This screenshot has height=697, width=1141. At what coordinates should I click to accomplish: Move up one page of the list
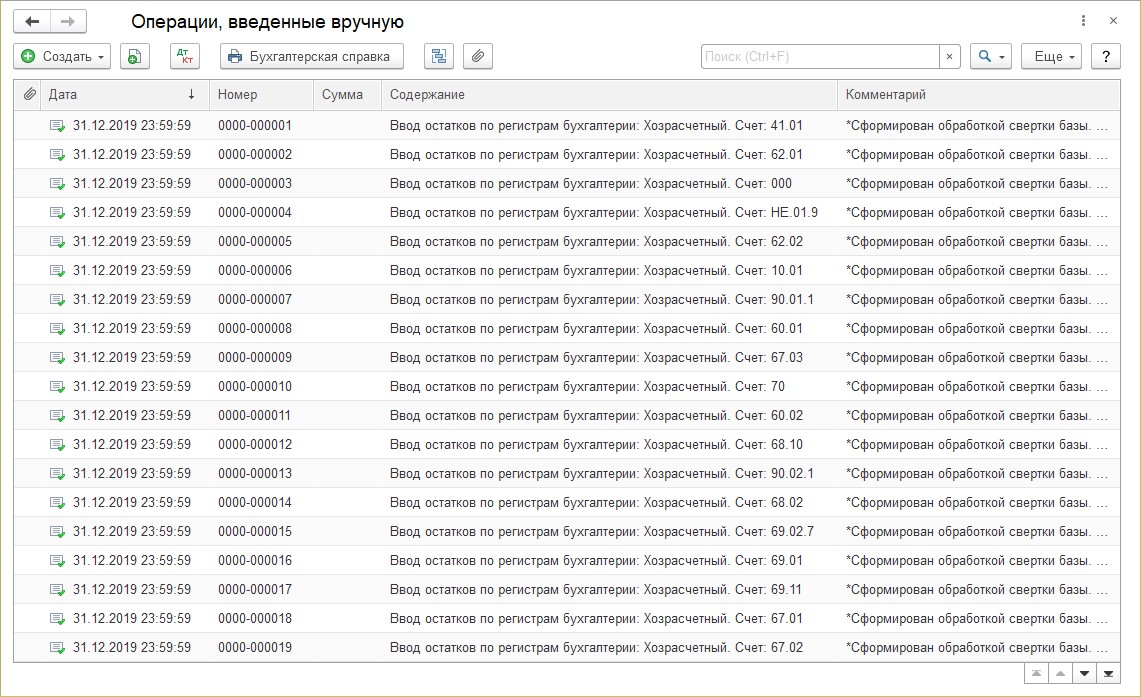click(1060, 674)
